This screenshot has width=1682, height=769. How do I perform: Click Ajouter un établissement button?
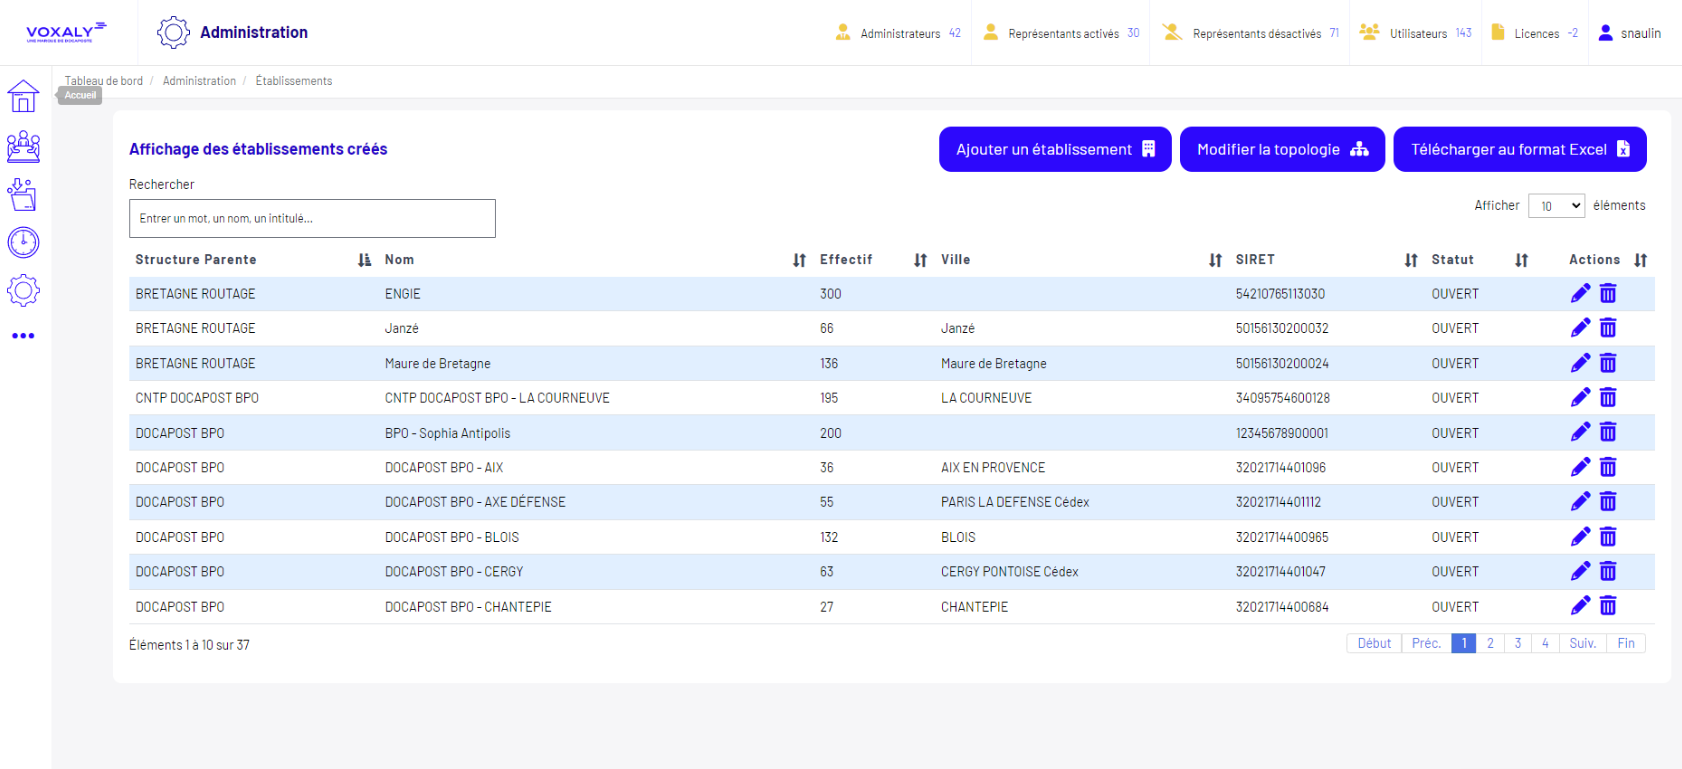pyautogui.click(x=1055, y=149)
